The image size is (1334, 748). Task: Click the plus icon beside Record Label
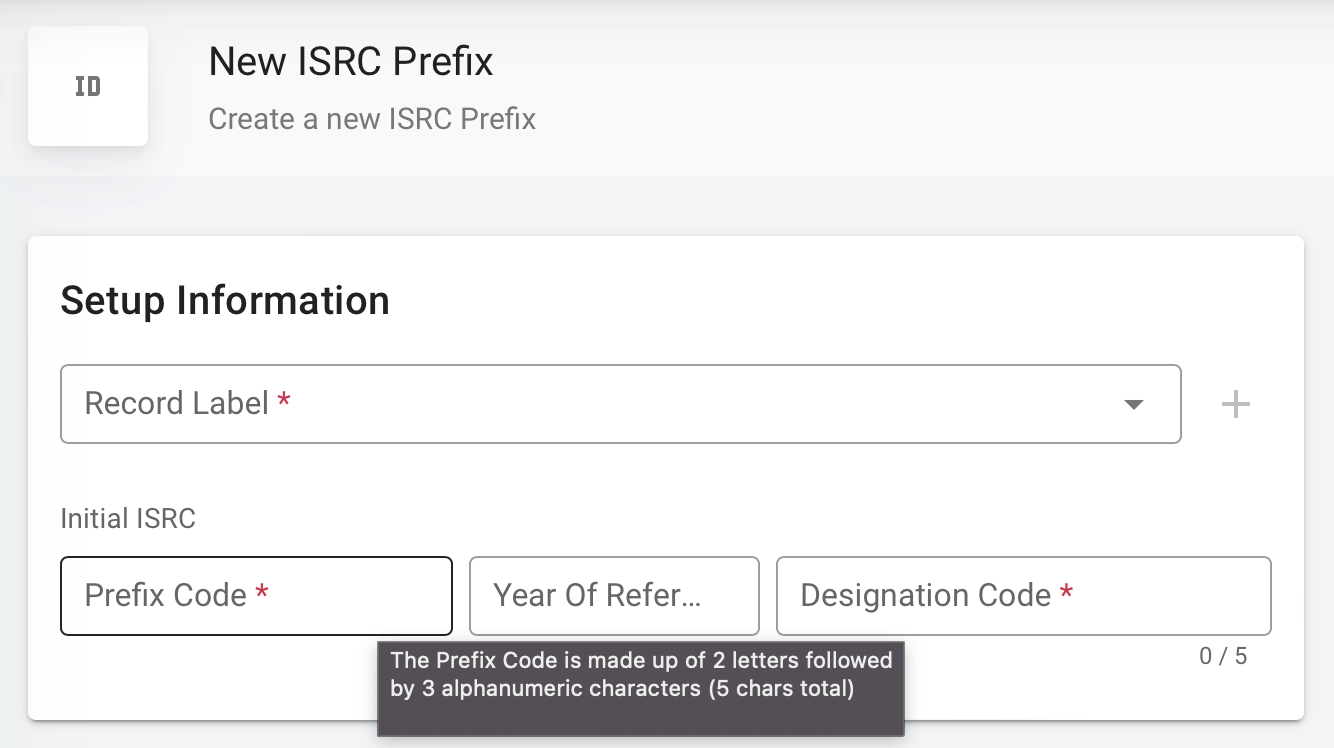tap(1236, 404)
